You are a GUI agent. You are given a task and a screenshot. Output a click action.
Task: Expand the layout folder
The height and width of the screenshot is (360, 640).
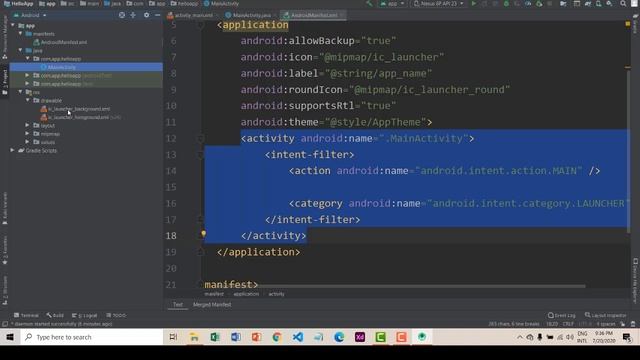[28, 125]
